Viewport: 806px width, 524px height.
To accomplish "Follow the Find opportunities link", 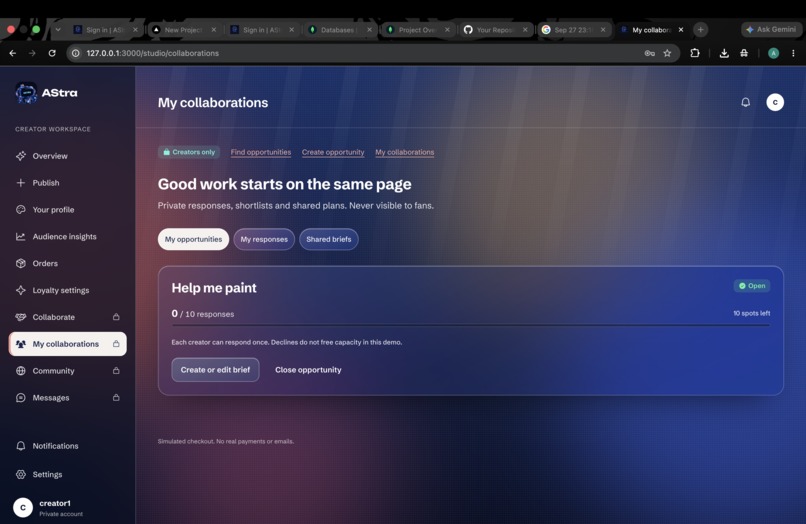I will point(261,152).
